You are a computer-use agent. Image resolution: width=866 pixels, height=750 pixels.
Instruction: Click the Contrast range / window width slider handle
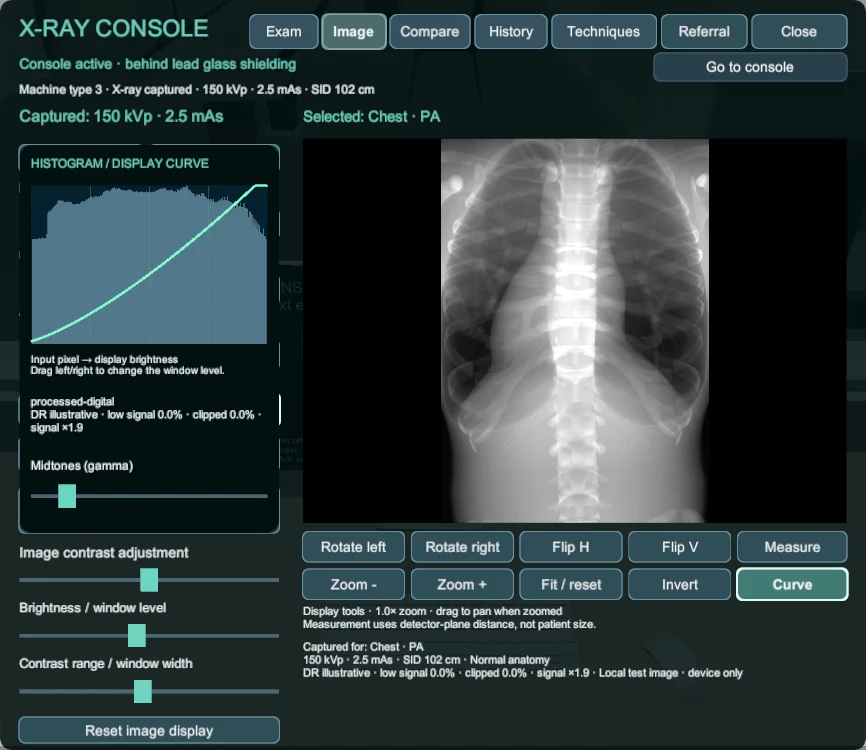click(x=143, y=691)
